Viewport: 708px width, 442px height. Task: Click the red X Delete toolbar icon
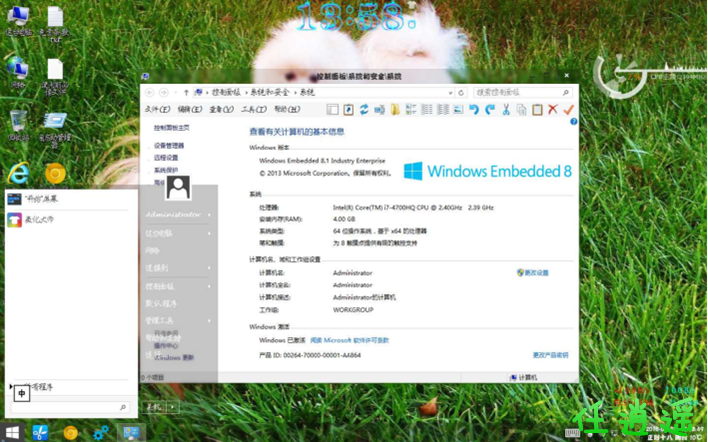coord(553,109)
